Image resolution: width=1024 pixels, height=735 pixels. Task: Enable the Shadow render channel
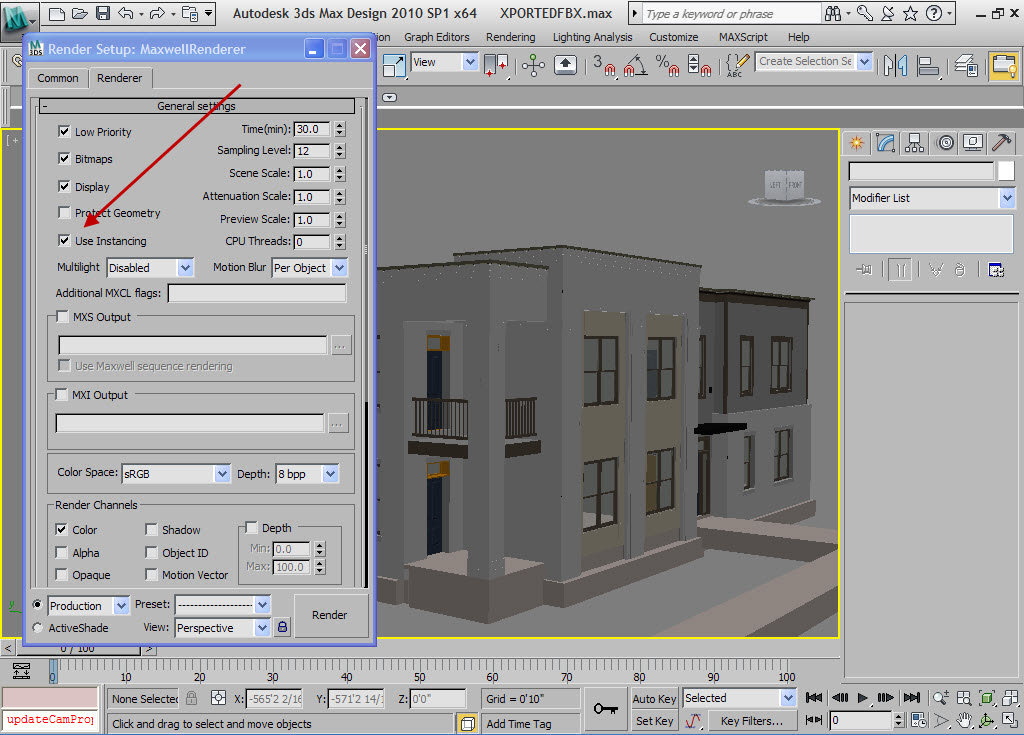click(150, 530)
